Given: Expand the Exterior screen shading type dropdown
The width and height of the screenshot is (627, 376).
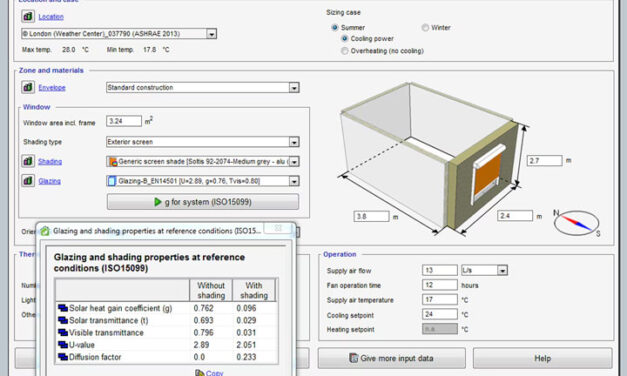Looking at the screenshot, I should (x=294, y=142).
